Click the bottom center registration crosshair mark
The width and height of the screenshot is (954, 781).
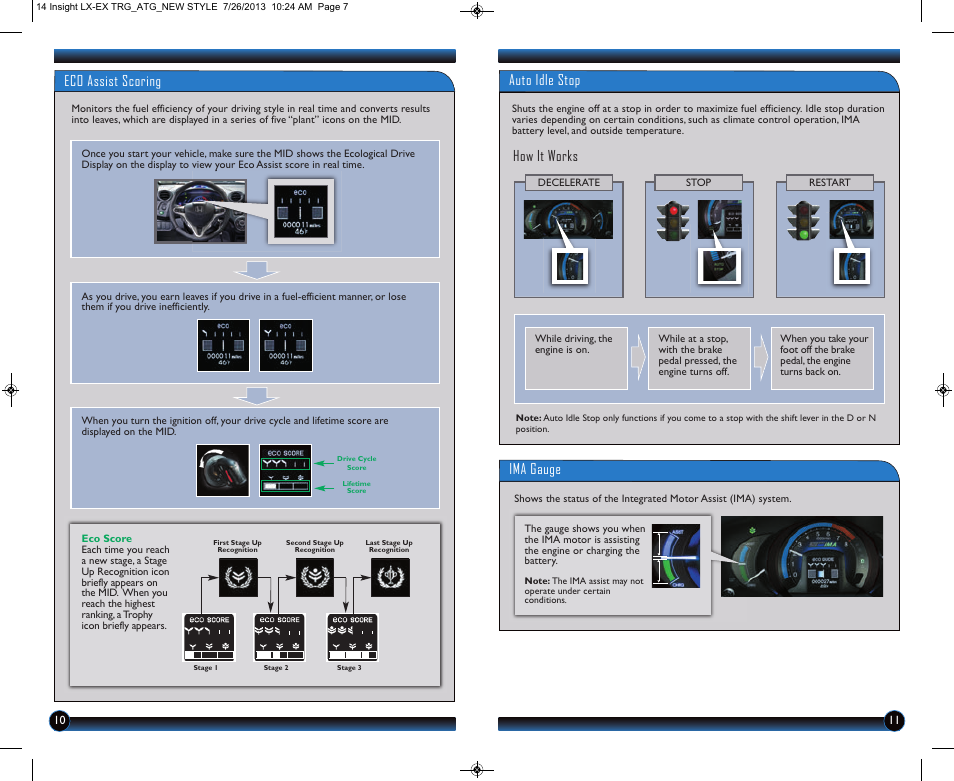pos(477,770)
